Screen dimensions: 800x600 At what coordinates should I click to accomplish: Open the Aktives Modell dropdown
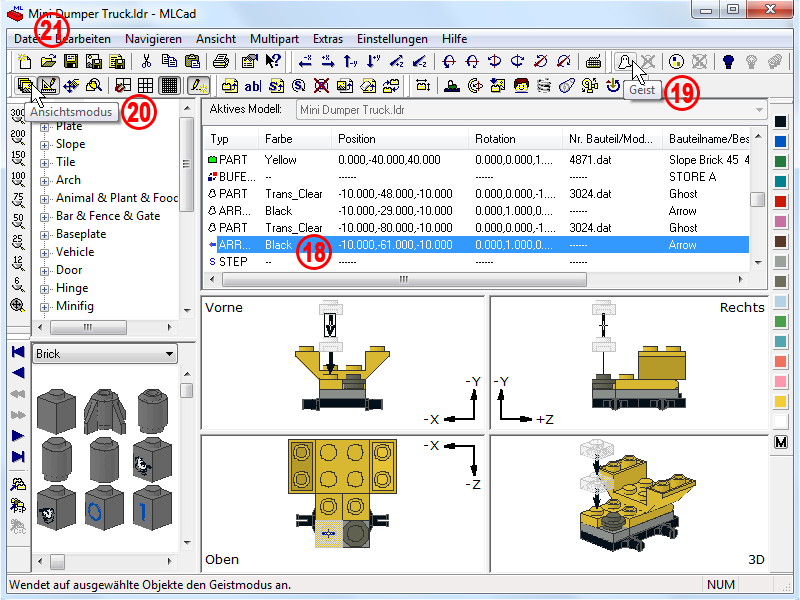click(531, 110)
